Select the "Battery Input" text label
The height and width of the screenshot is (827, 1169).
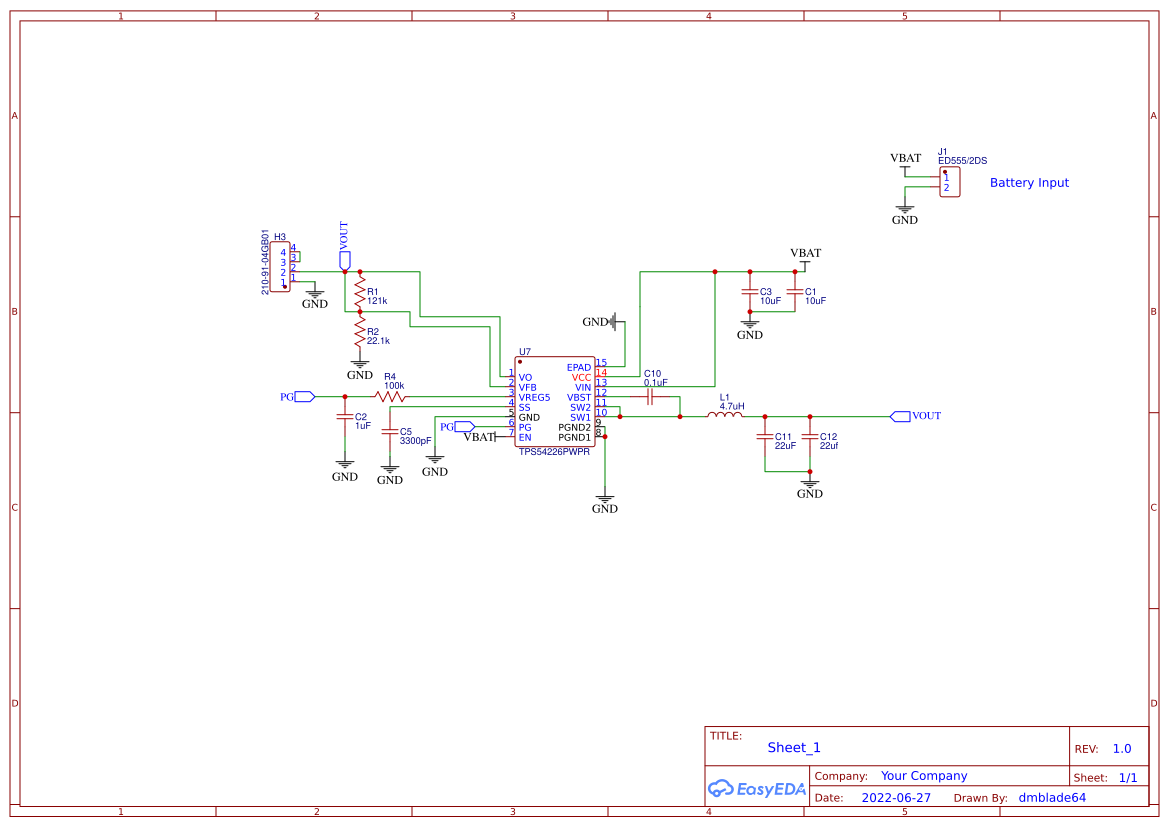point(1029,183)
